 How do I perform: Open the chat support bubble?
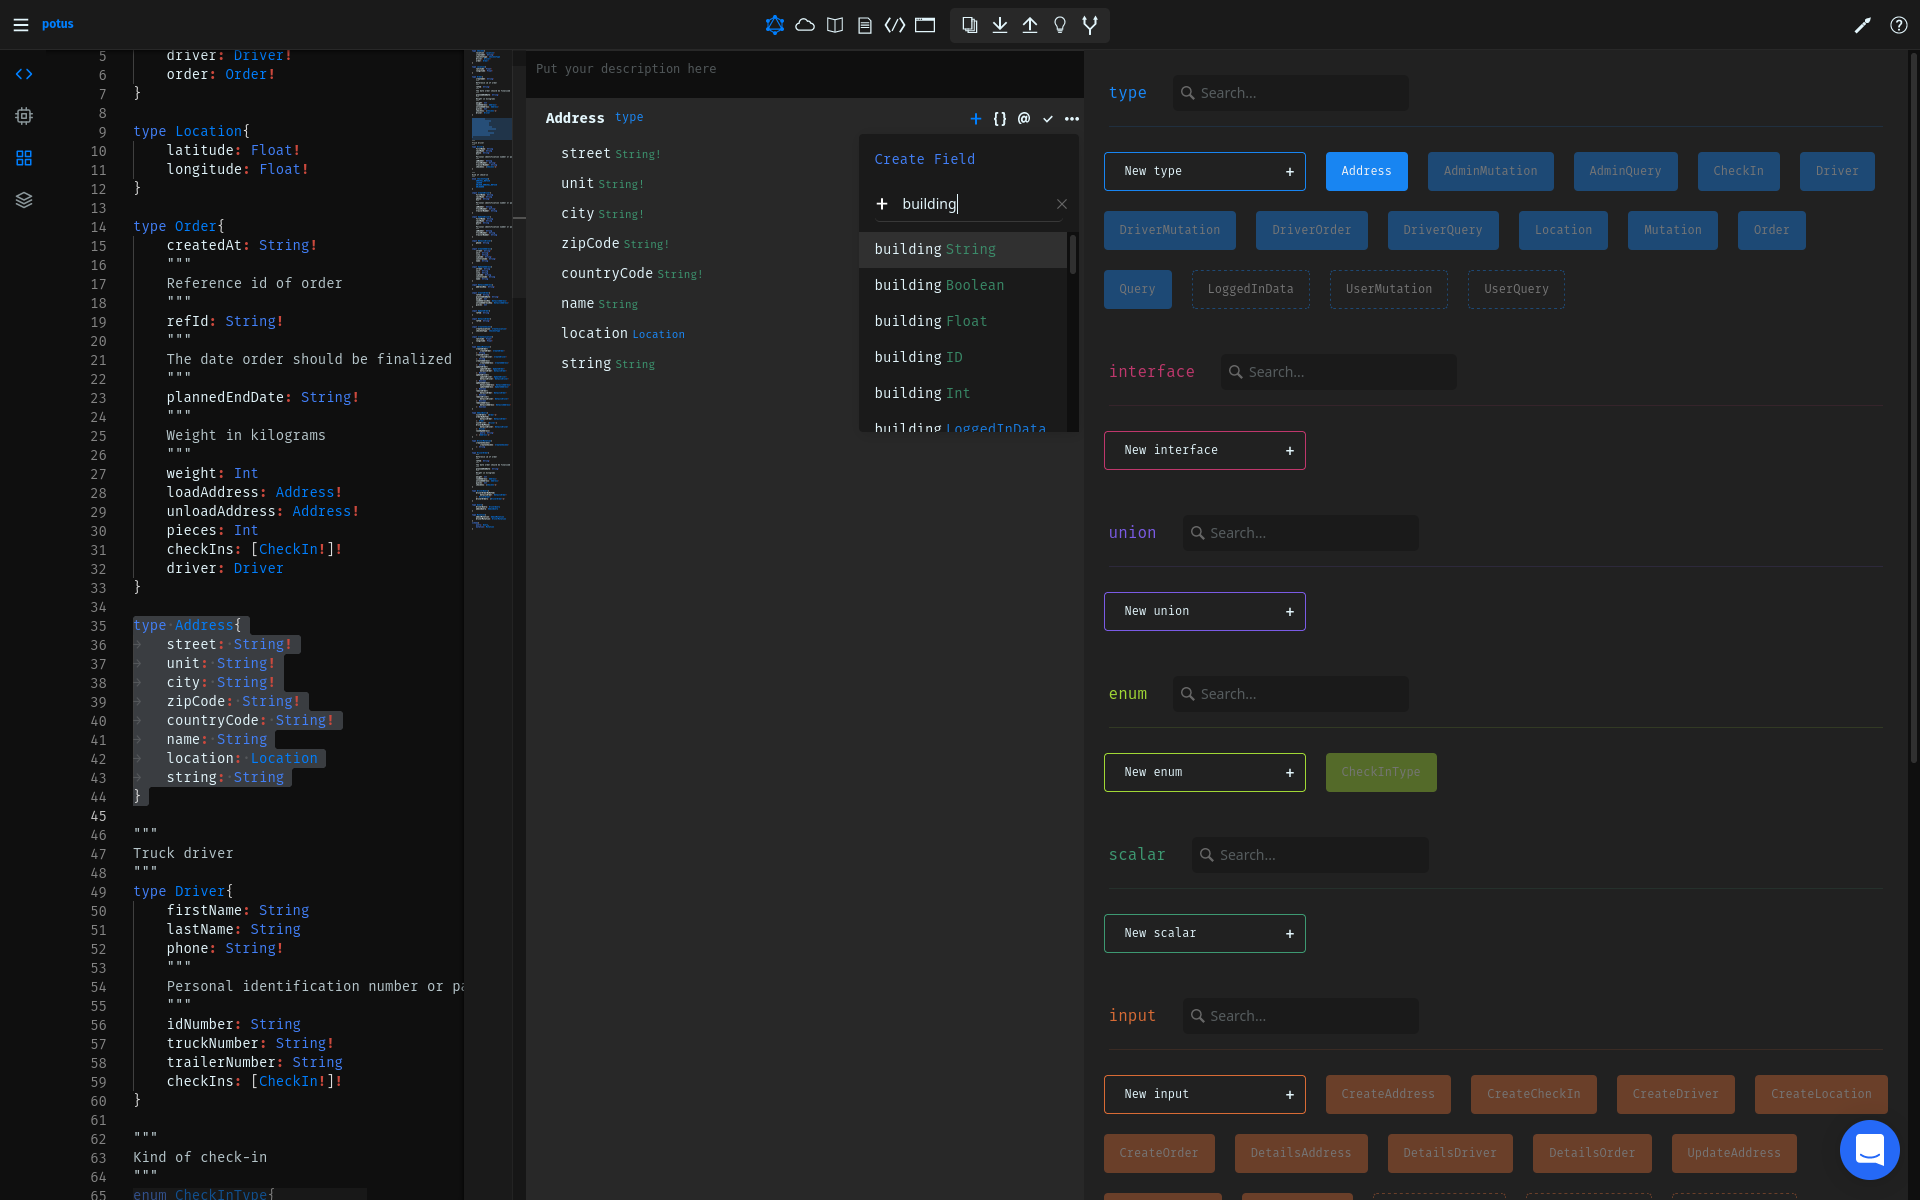click(1869, 1149)
